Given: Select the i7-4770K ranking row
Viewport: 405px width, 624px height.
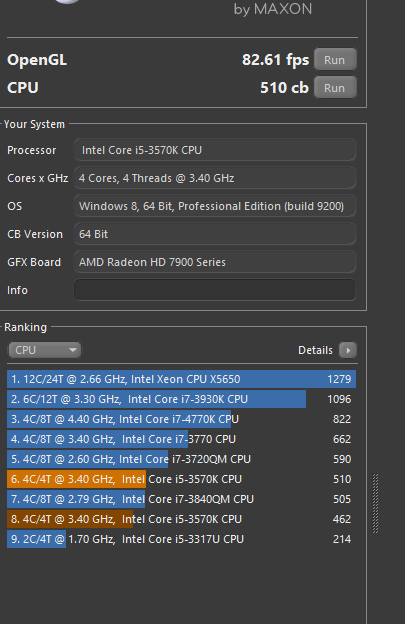Looking at the screenshot, I should 181,419.
